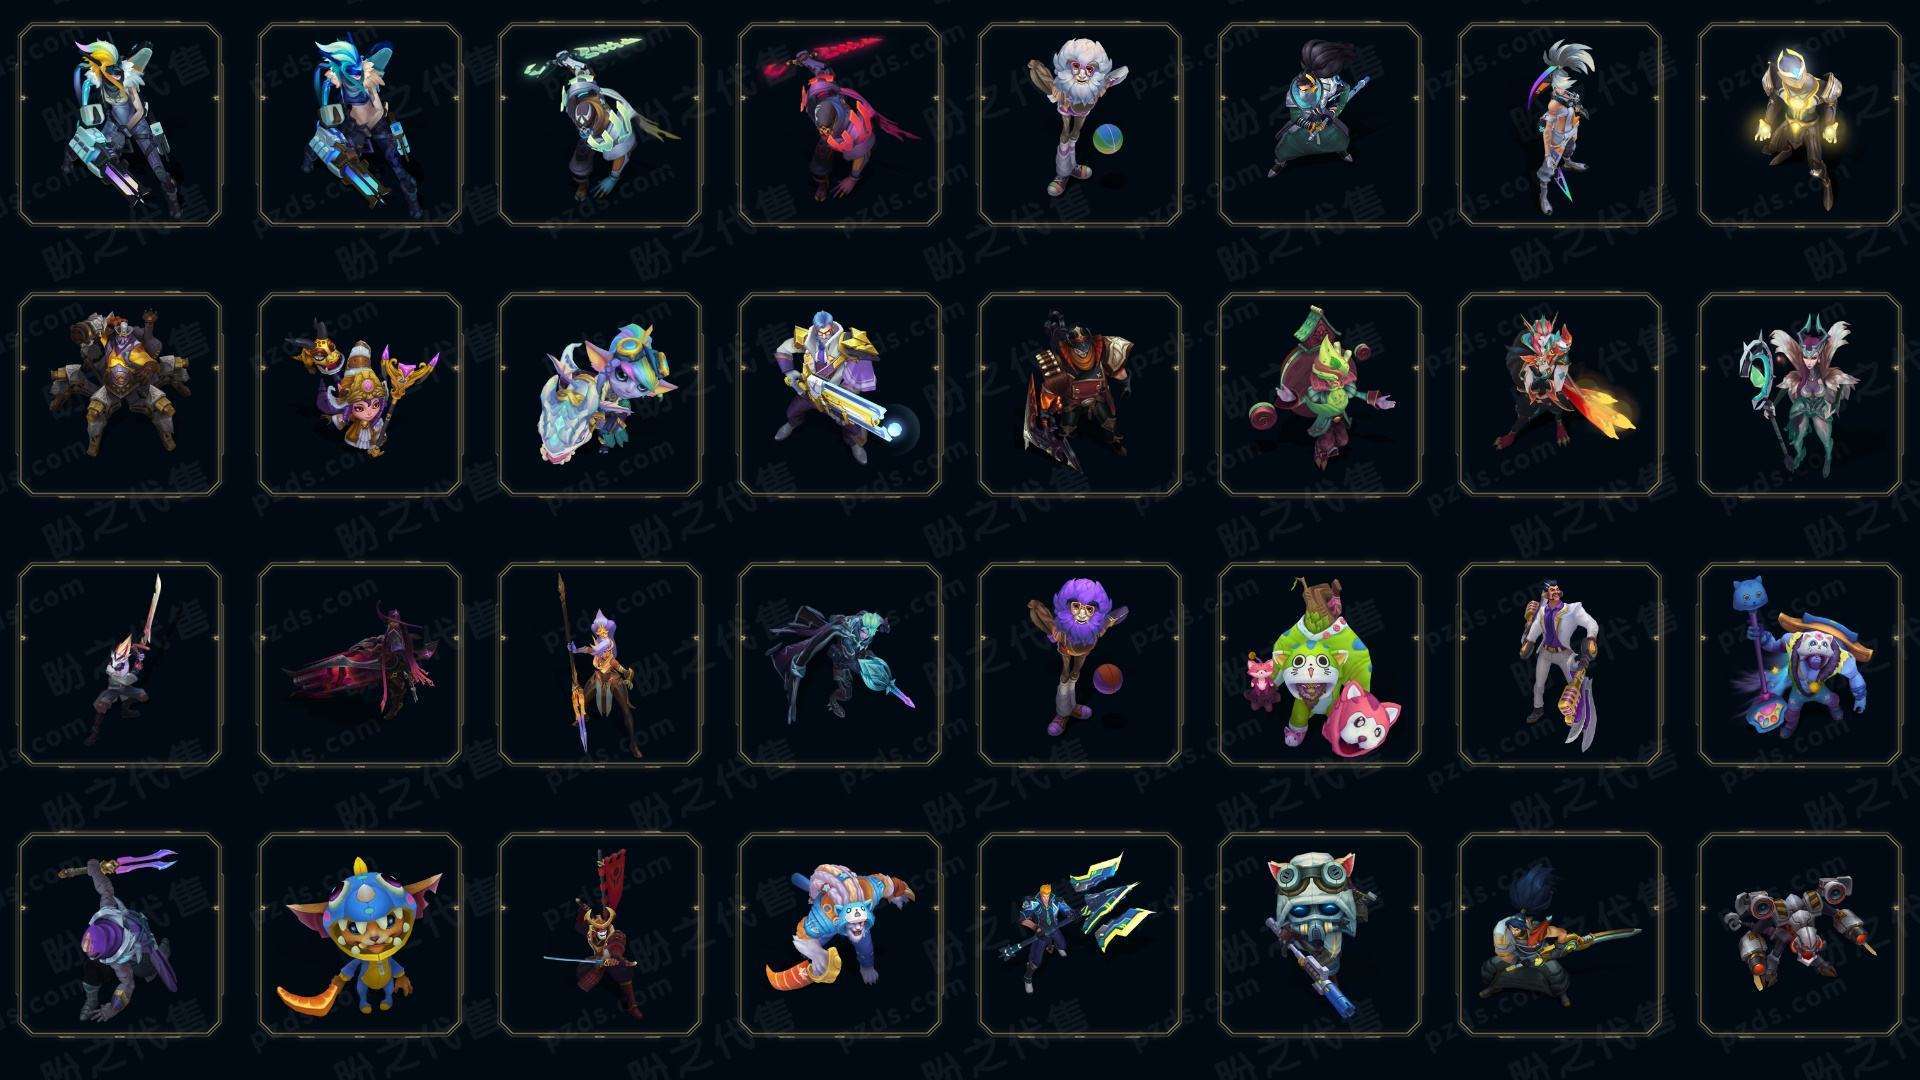Choose the blue fish-hat gnome with boomerang
1920x1080 pixels.
pos(359,935)
